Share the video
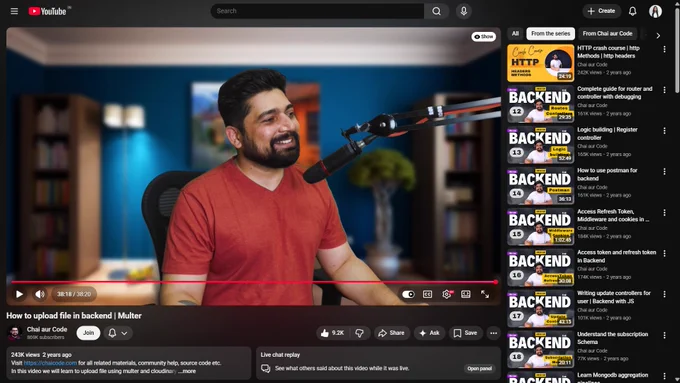Image resolution: width=680 pixels, height=383 pixels. 392,333
